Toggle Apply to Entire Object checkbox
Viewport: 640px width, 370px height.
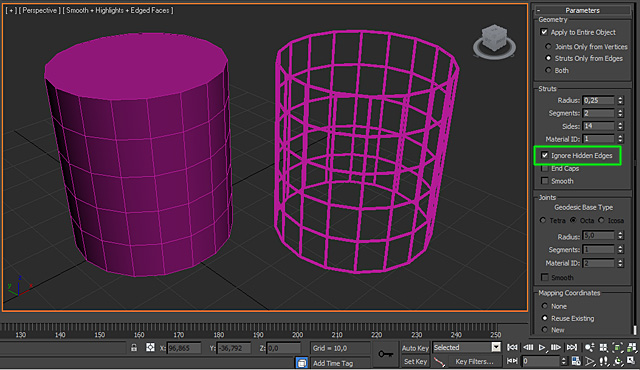tap(544, 32)
